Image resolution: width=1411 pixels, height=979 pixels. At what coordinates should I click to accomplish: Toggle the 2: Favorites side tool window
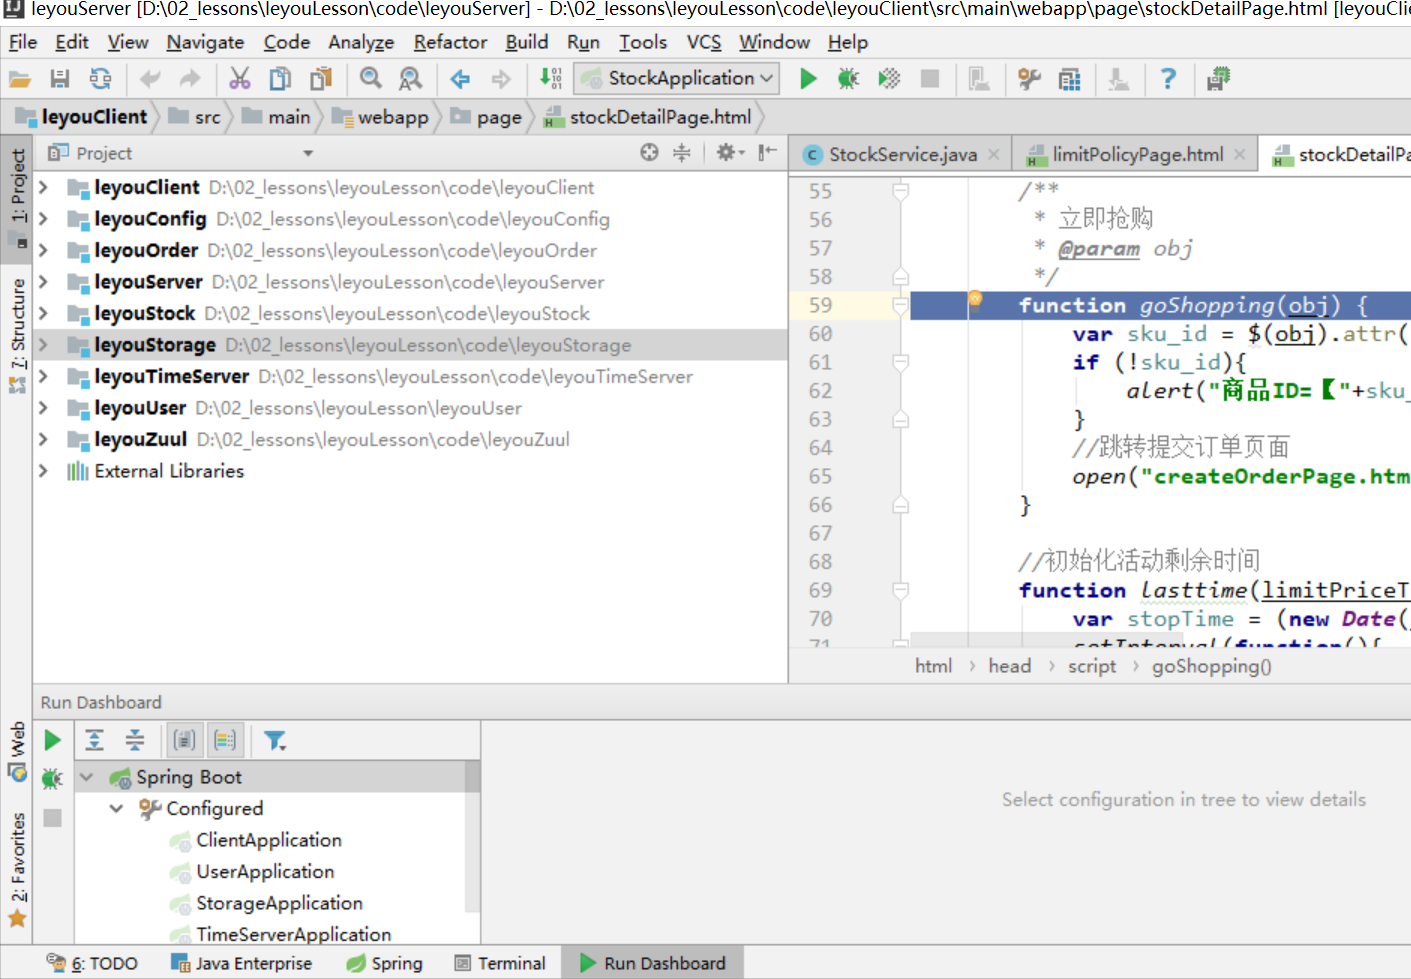[x=17, y=870]
